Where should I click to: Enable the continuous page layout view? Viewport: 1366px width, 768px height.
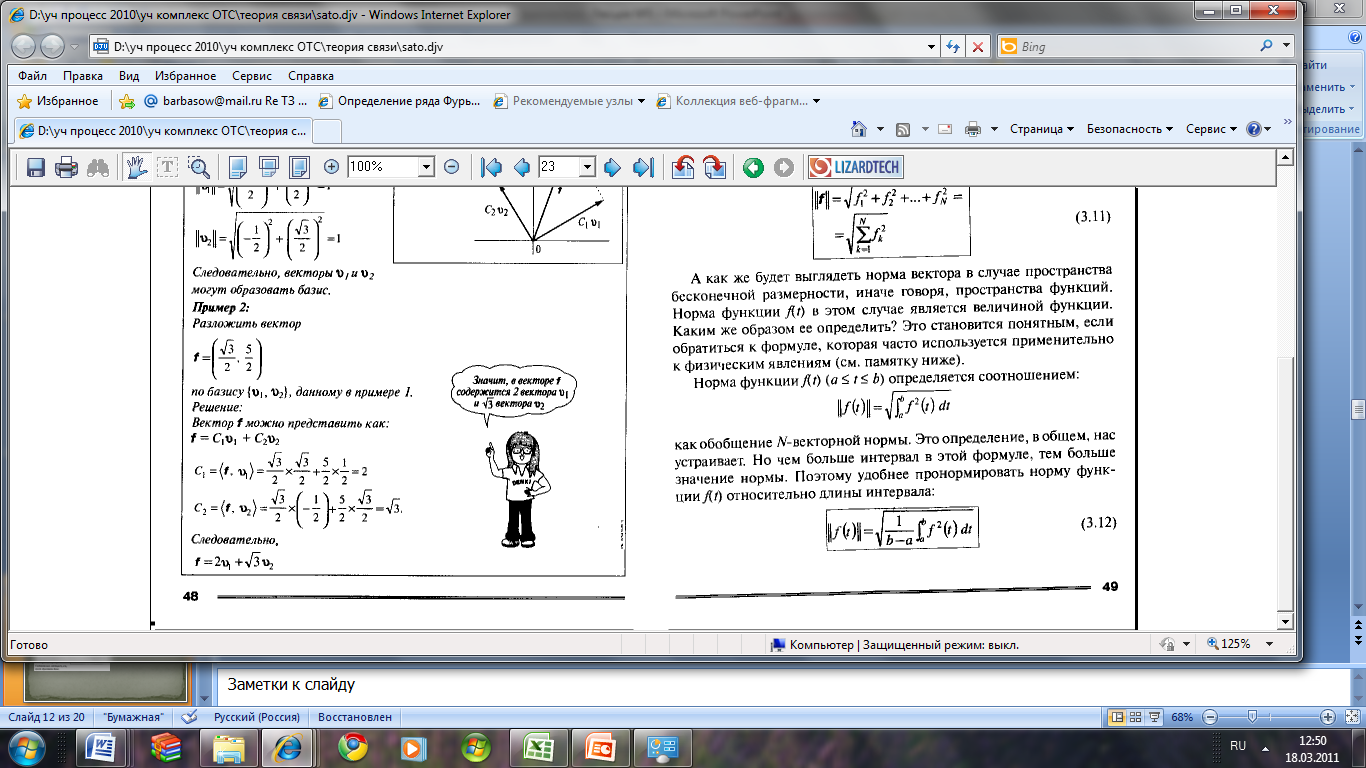(x=268, y=167)
